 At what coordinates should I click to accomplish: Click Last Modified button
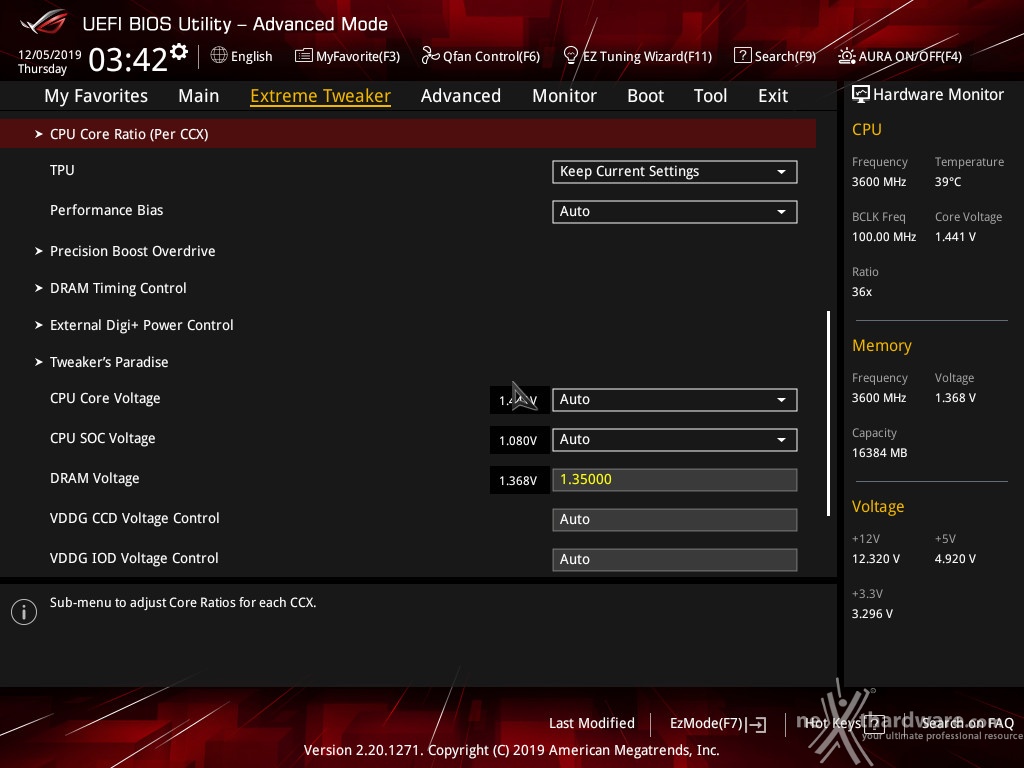[x=592, y=723]
